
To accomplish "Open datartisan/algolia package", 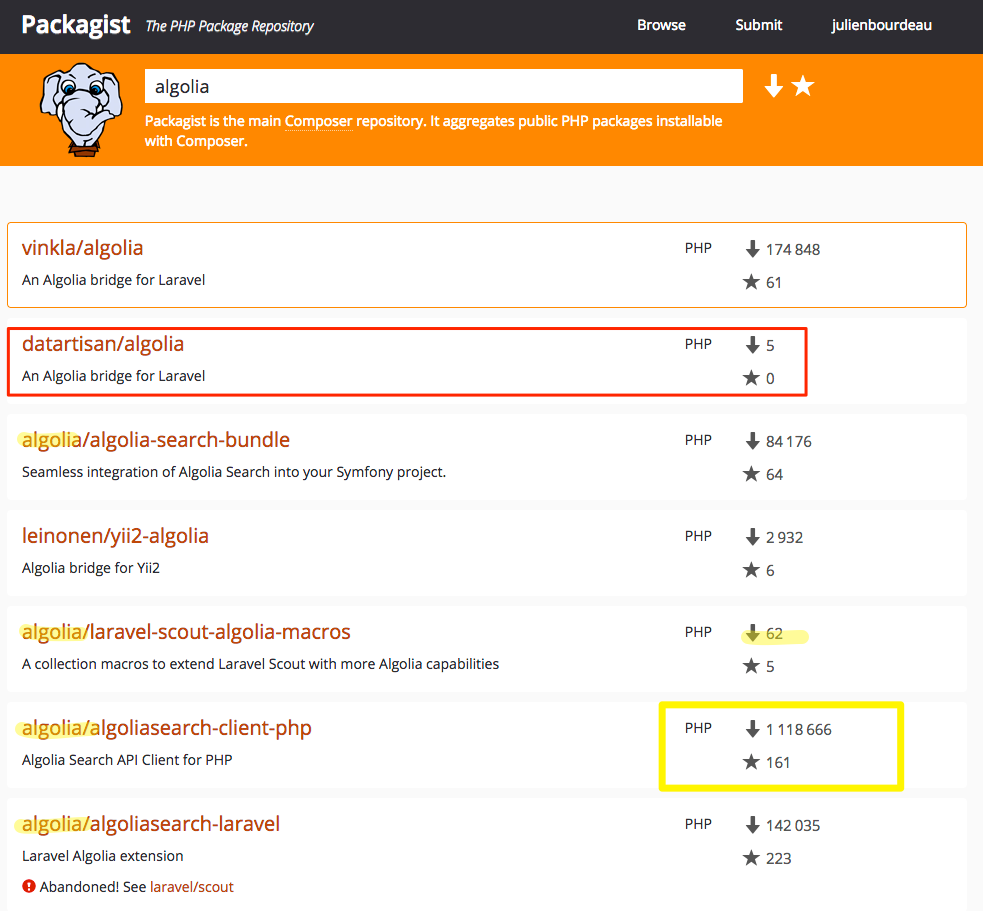I will 103,344.
